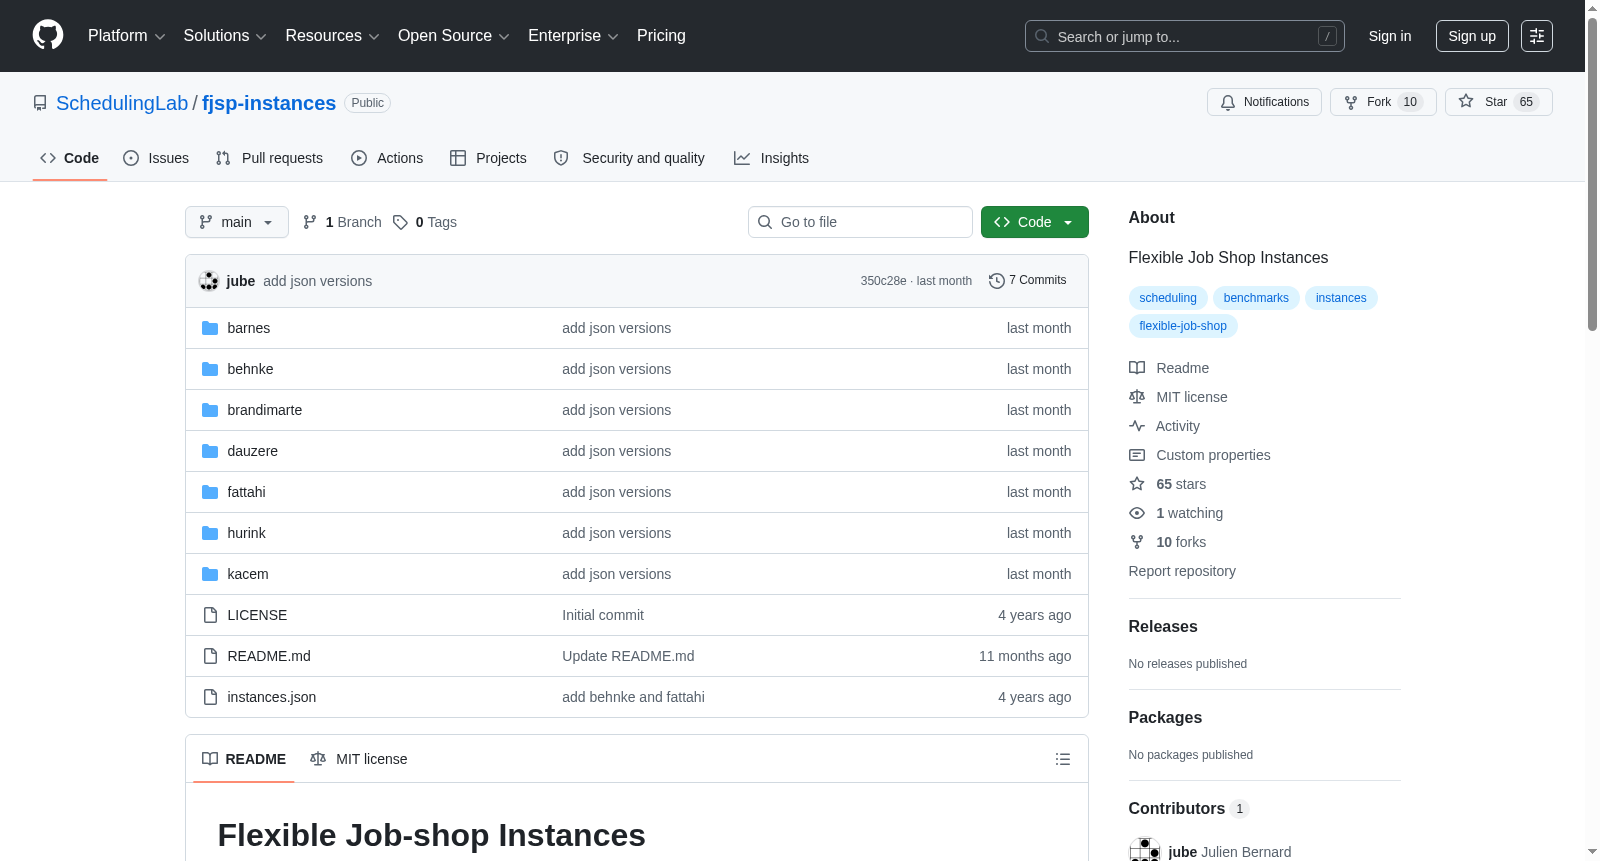Click the Activity pulse icon
This screenshot has width=1600, height=861.
(1137, 426)
